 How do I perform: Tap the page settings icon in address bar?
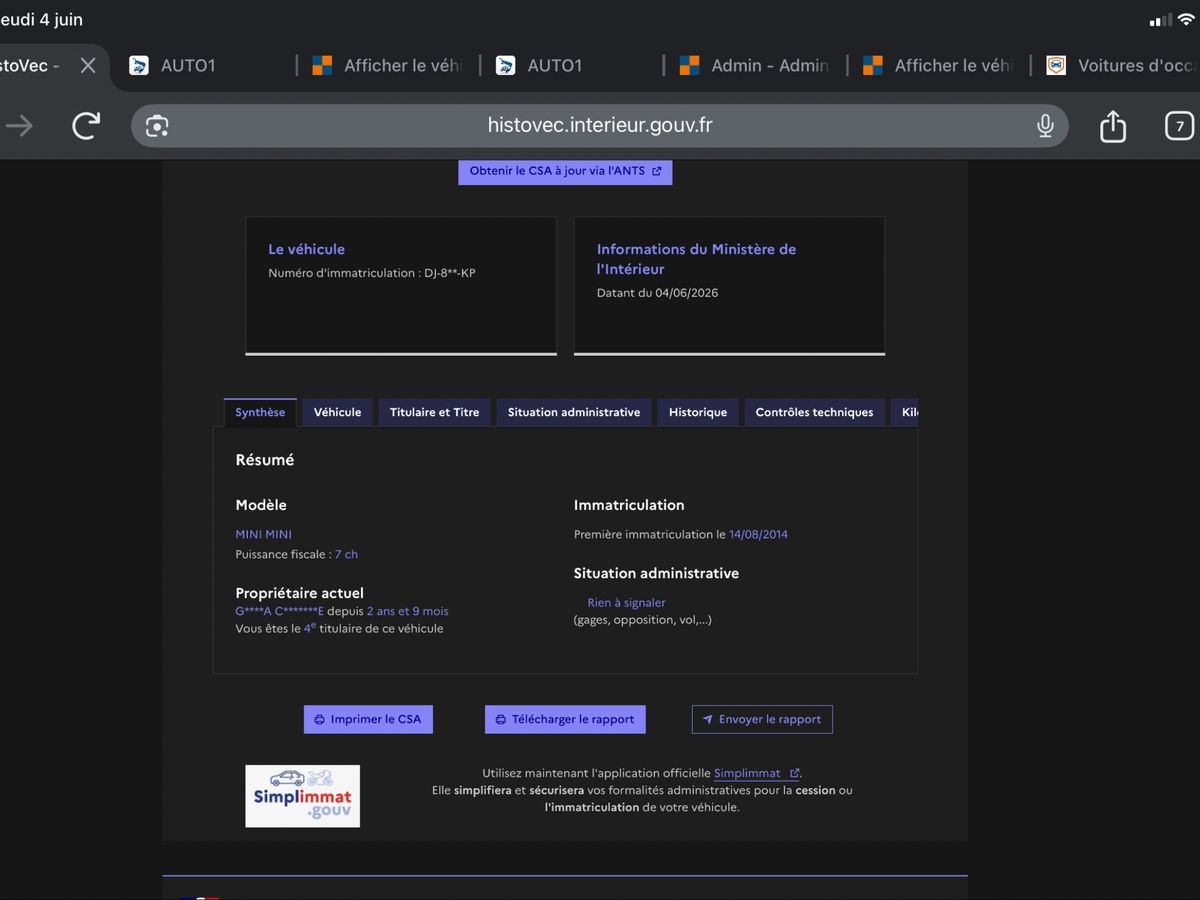click(157, 126)
